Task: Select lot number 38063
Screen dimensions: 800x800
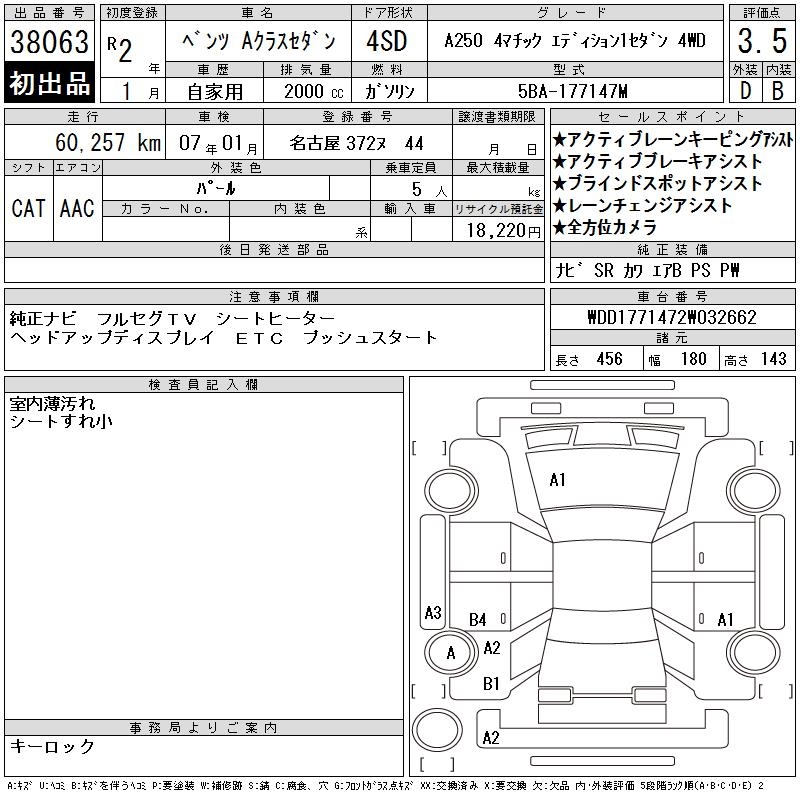Action: coord(49,42)
